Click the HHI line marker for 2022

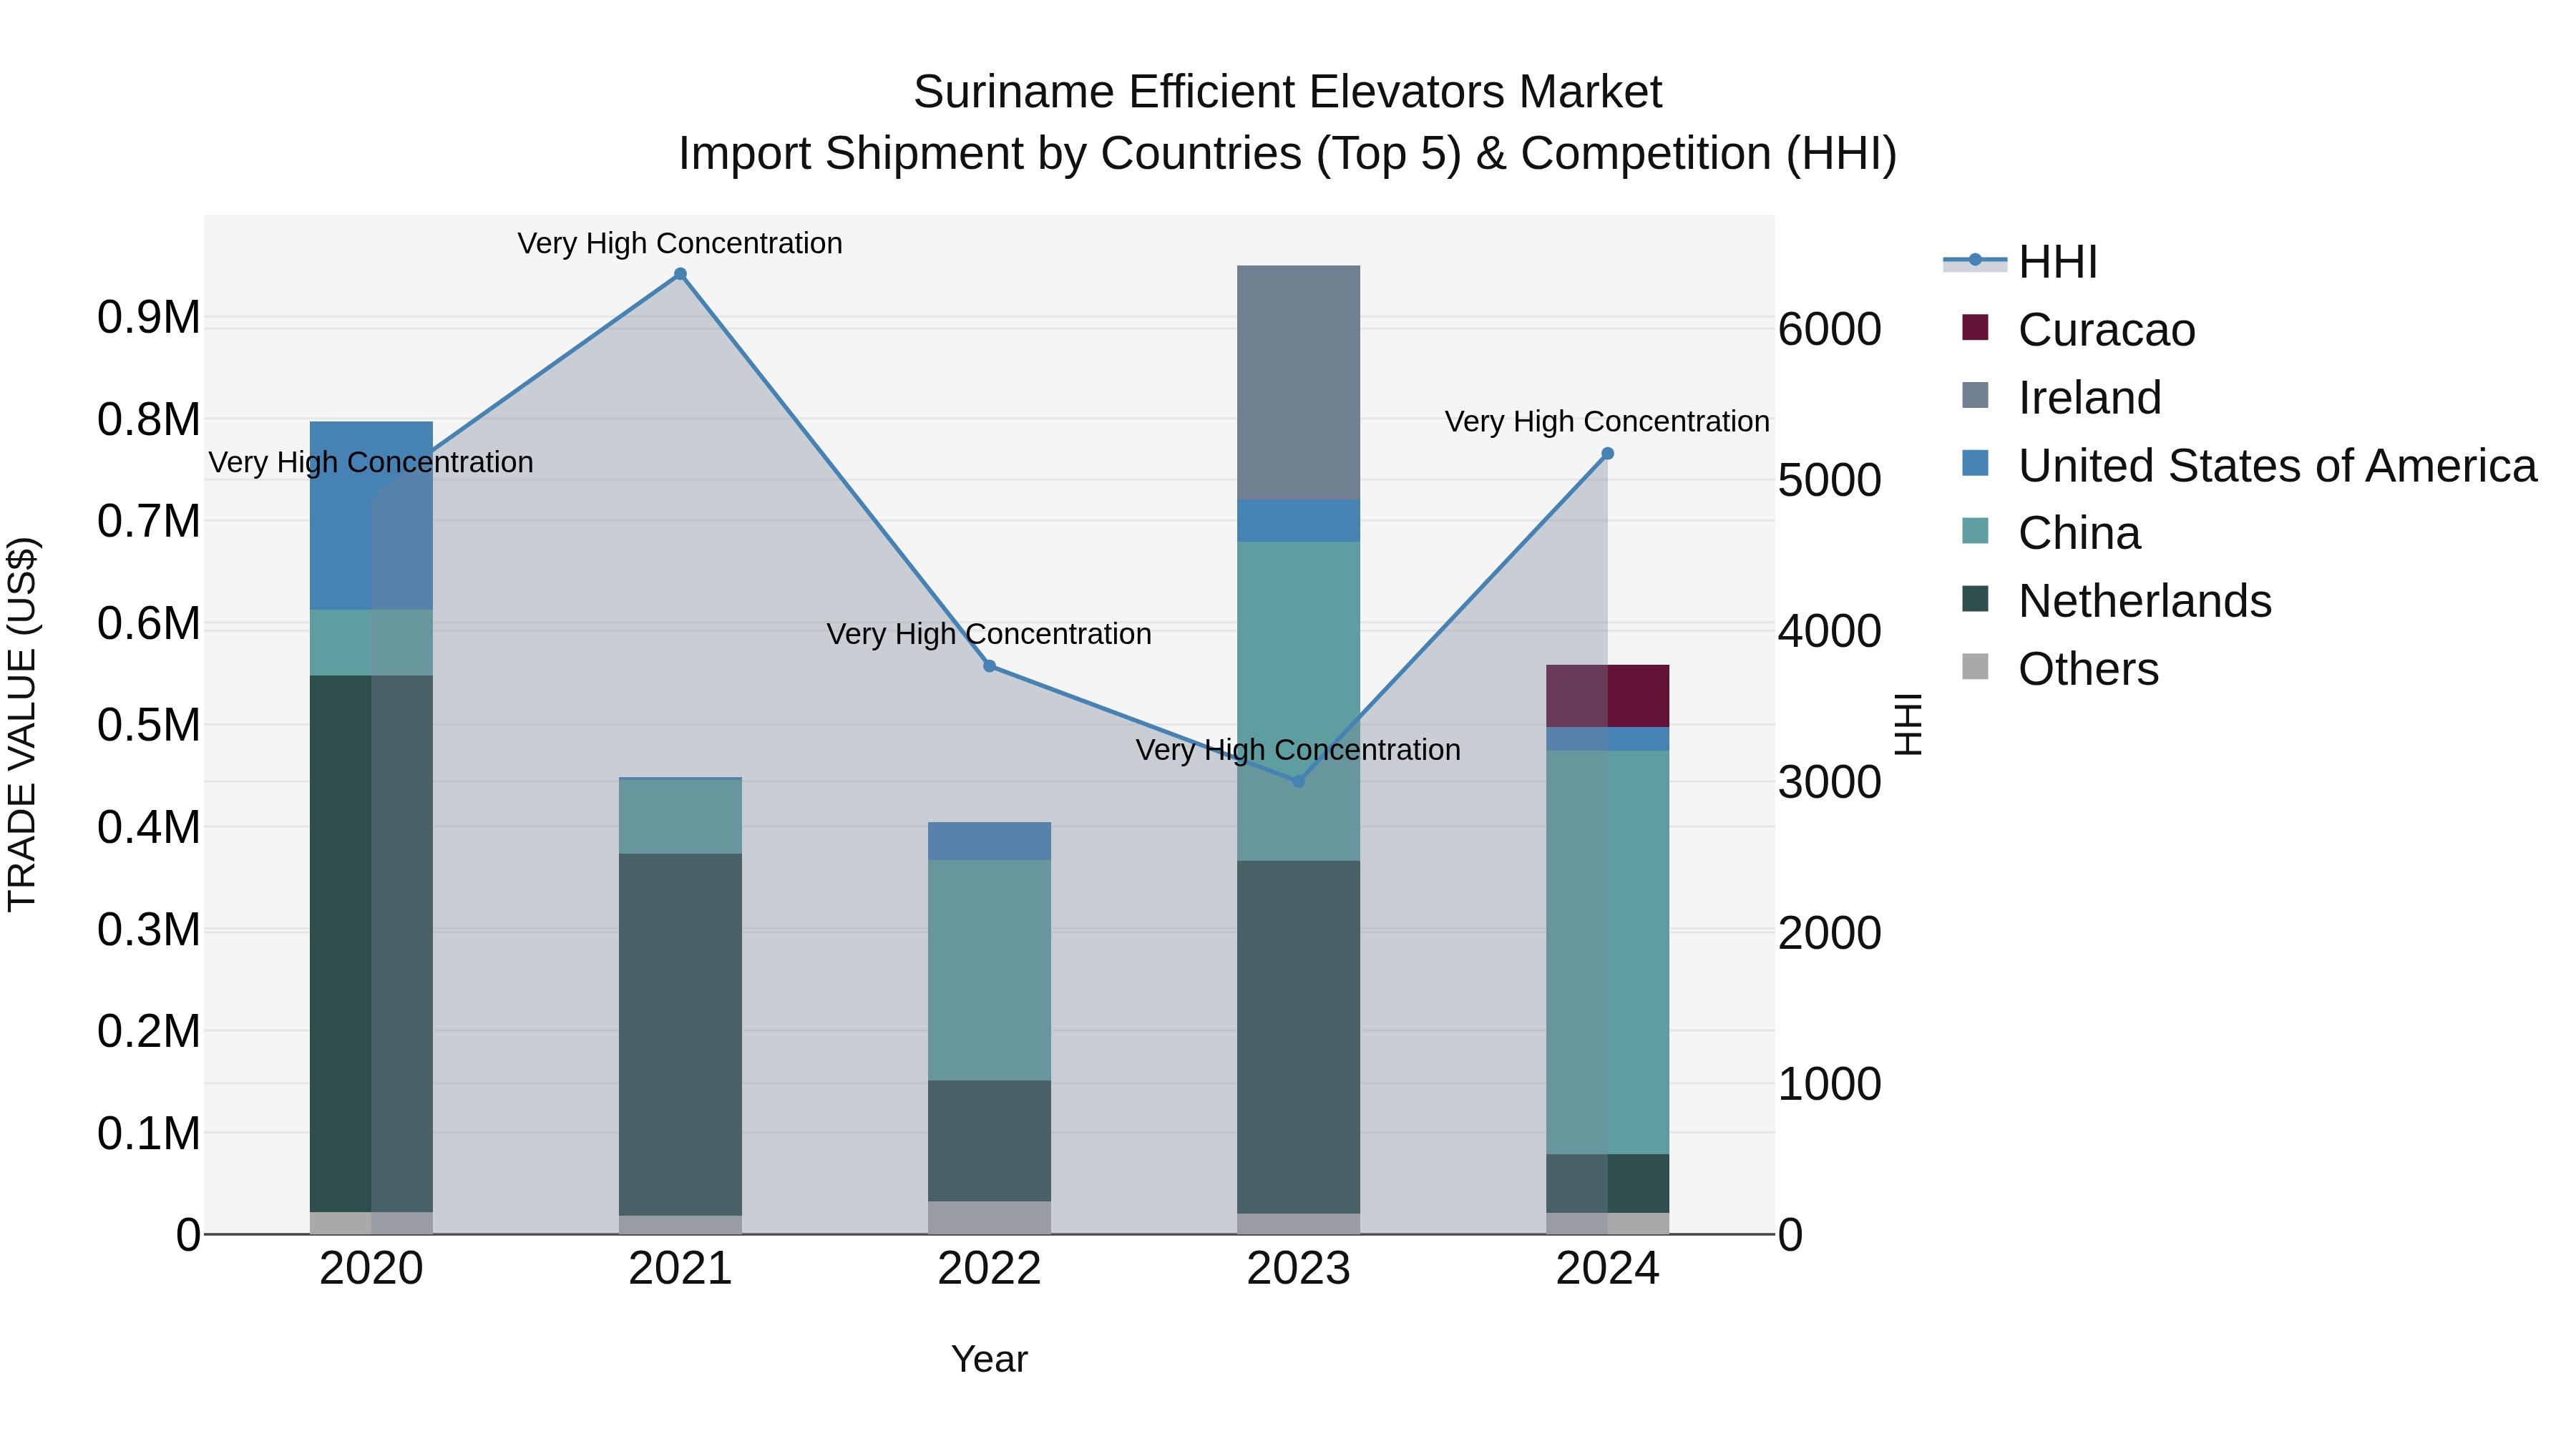click(989, 666)
